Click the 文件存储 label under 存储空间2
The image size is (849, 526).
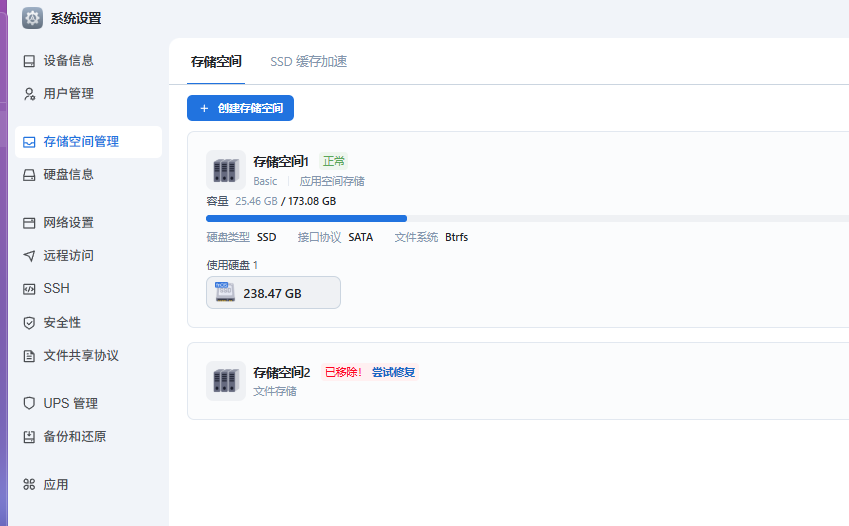275,391
